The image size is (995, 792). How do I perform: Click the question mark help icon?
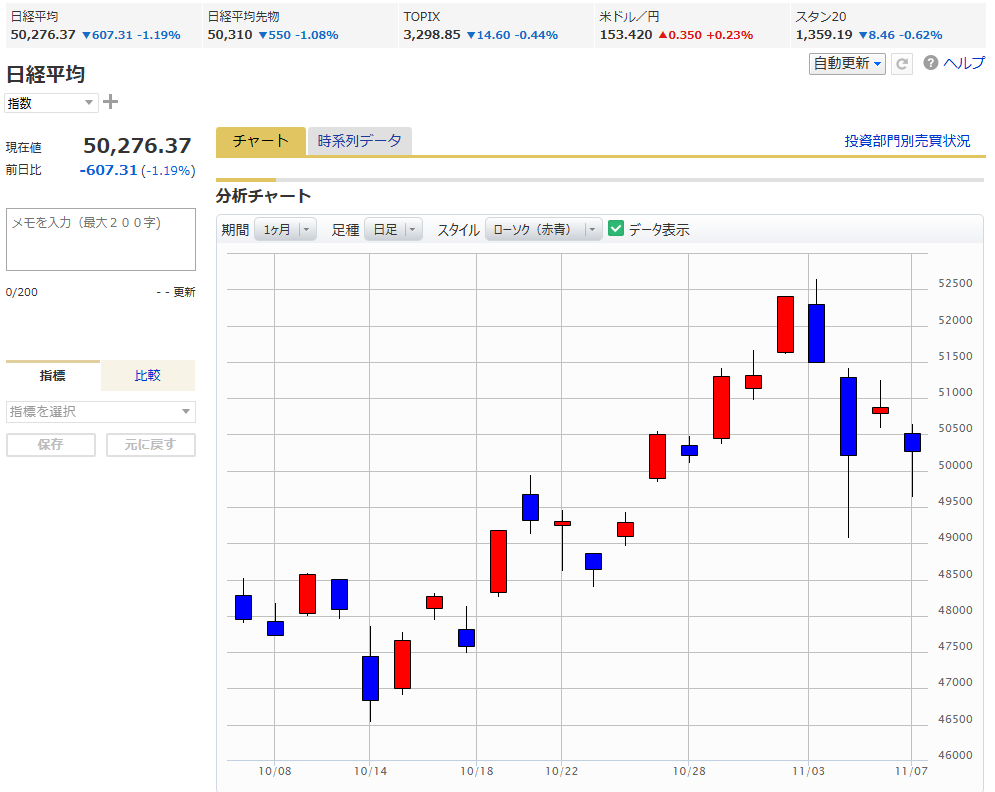point(931,63)
